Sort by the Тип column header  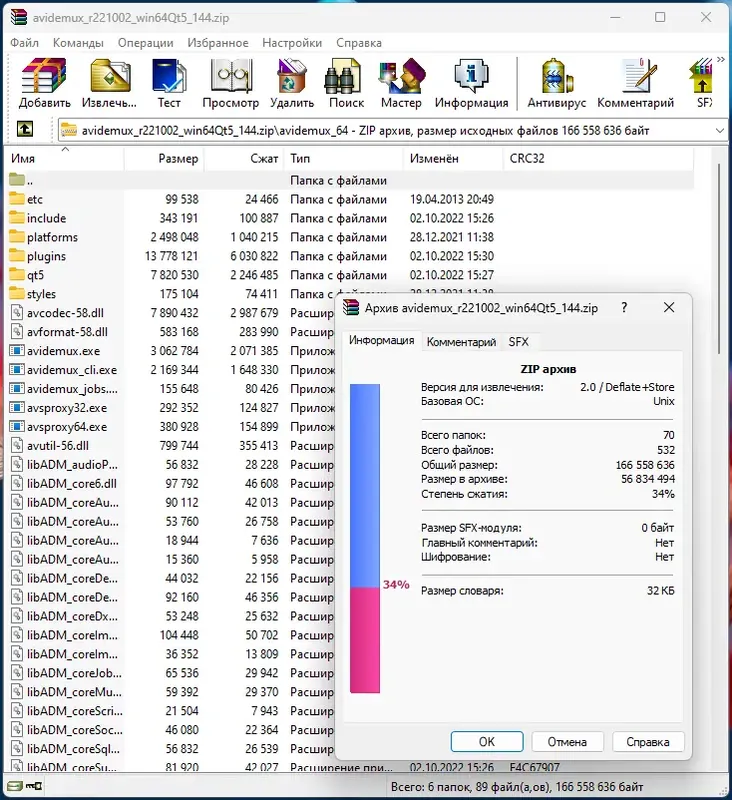point(343,159)
